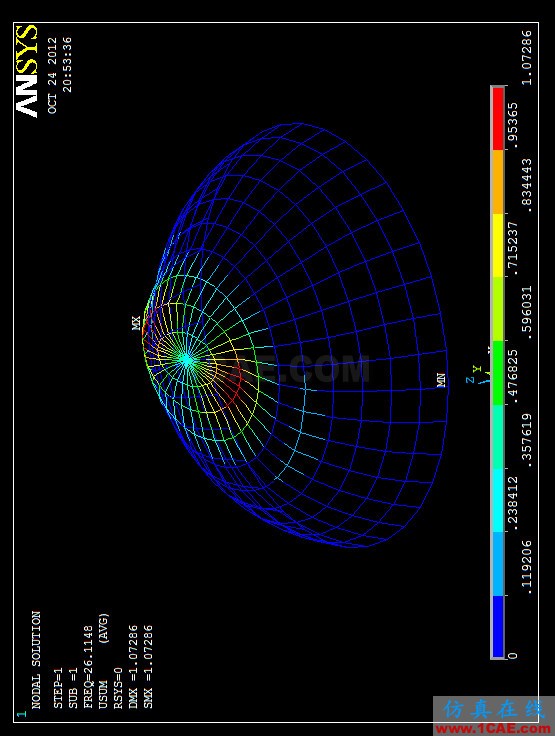Select the yellow legend color band
Screen dimensions: 555x736
[498, 245]
